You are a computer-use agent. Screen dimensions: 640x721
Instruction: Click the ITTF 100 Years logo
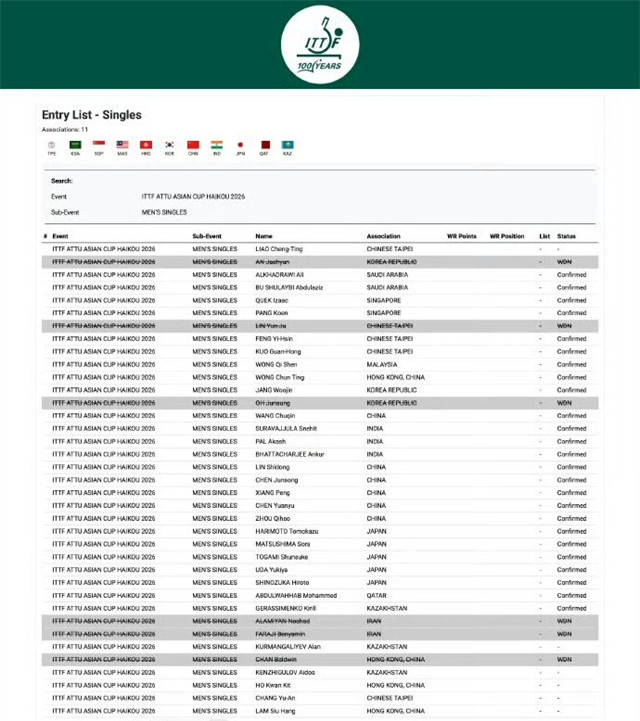[320, 44]
